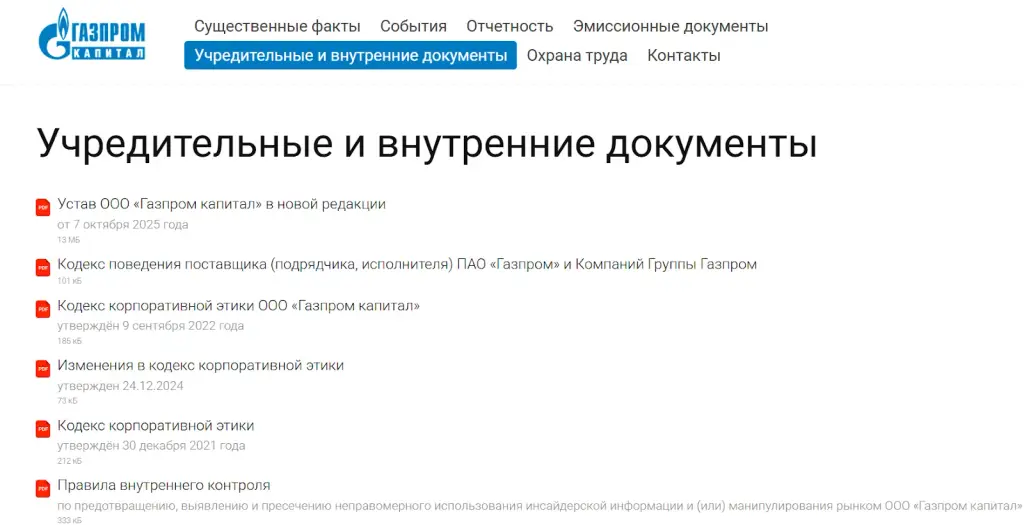Open PDF icon beside Изменения в кодекс

point(42,368)
